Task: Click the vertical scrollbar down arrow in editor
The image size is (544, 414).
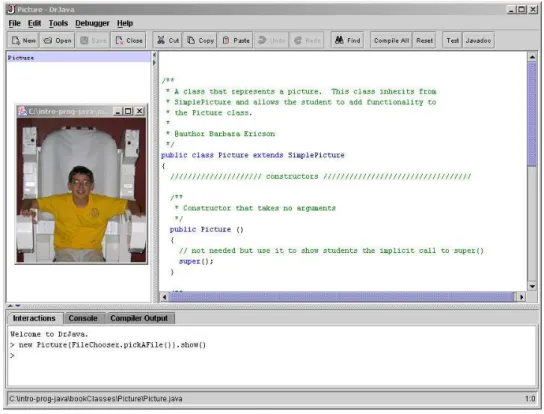Action: (532, 286)
